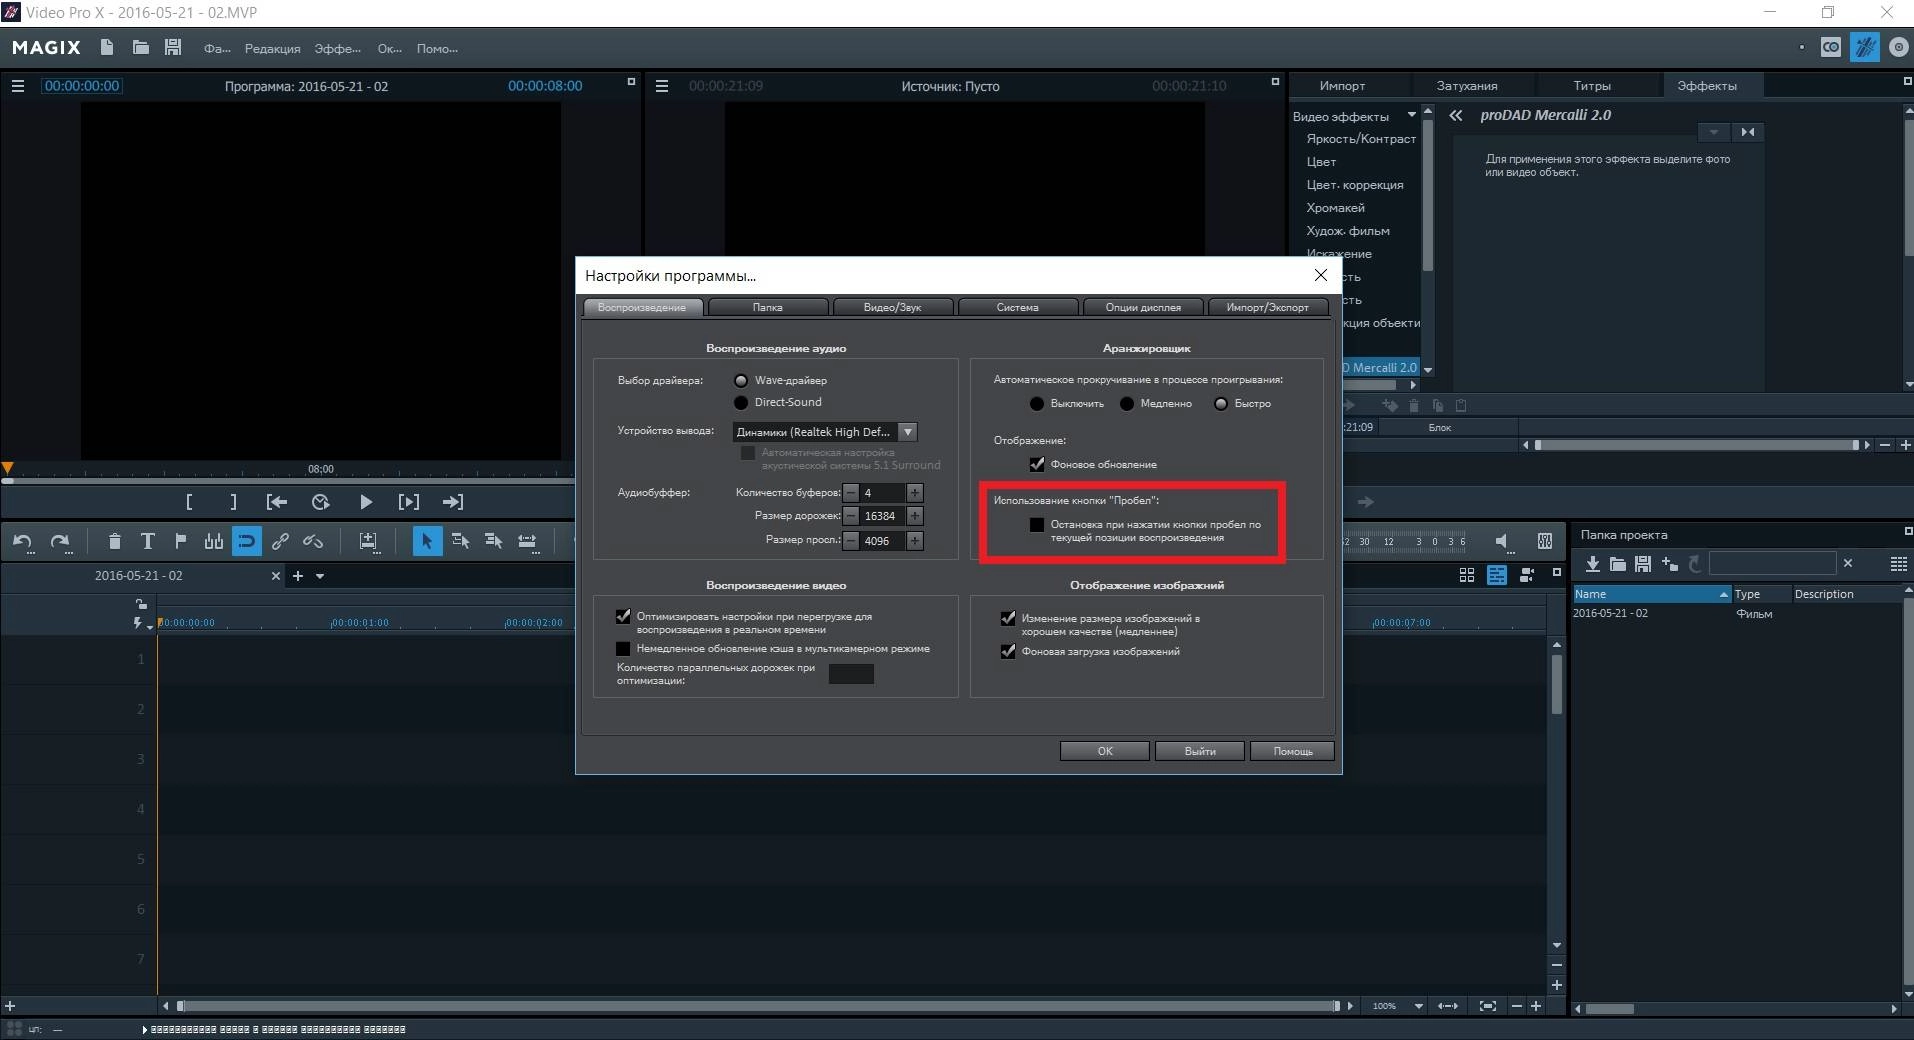Toggle the Фоновое обновление checkbox

(1037, 464)
